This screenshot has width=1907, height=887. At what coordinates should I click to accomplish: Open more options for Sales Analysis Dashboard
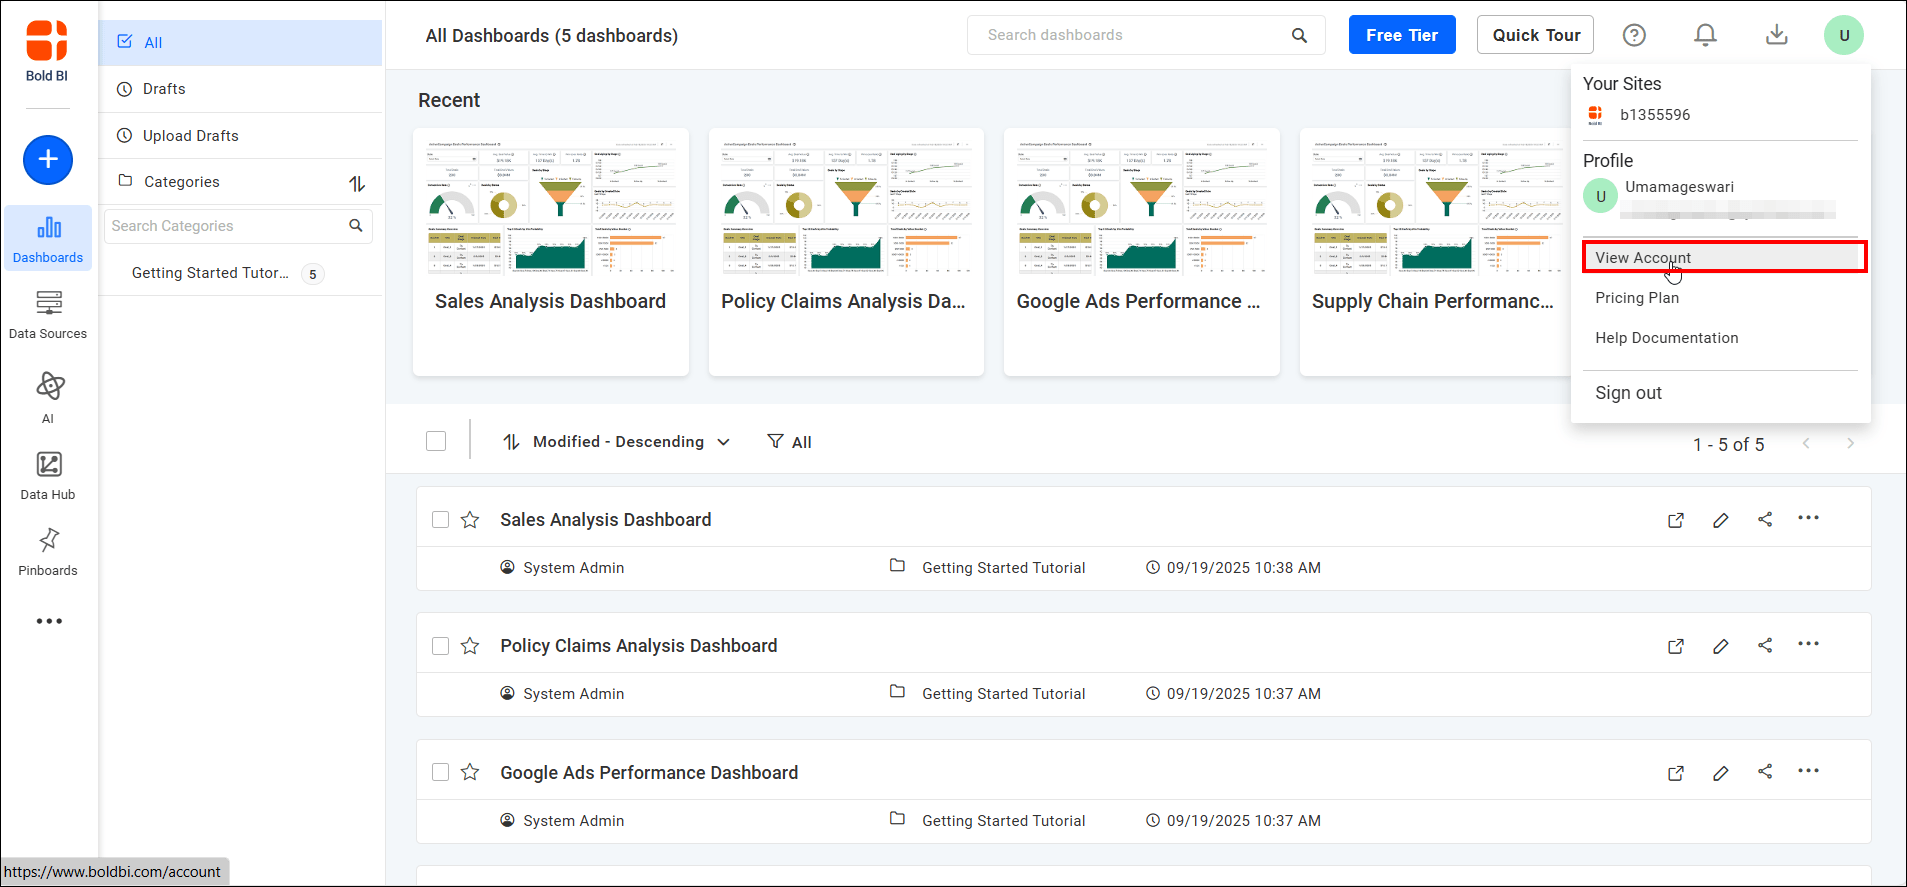1808,518
